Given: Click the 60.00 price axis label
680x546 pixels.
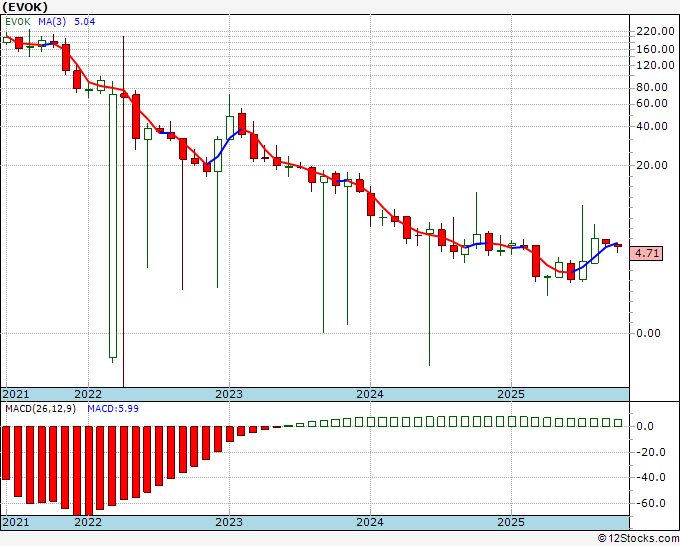Looking at the screenshot, I should tap(652, 103).
